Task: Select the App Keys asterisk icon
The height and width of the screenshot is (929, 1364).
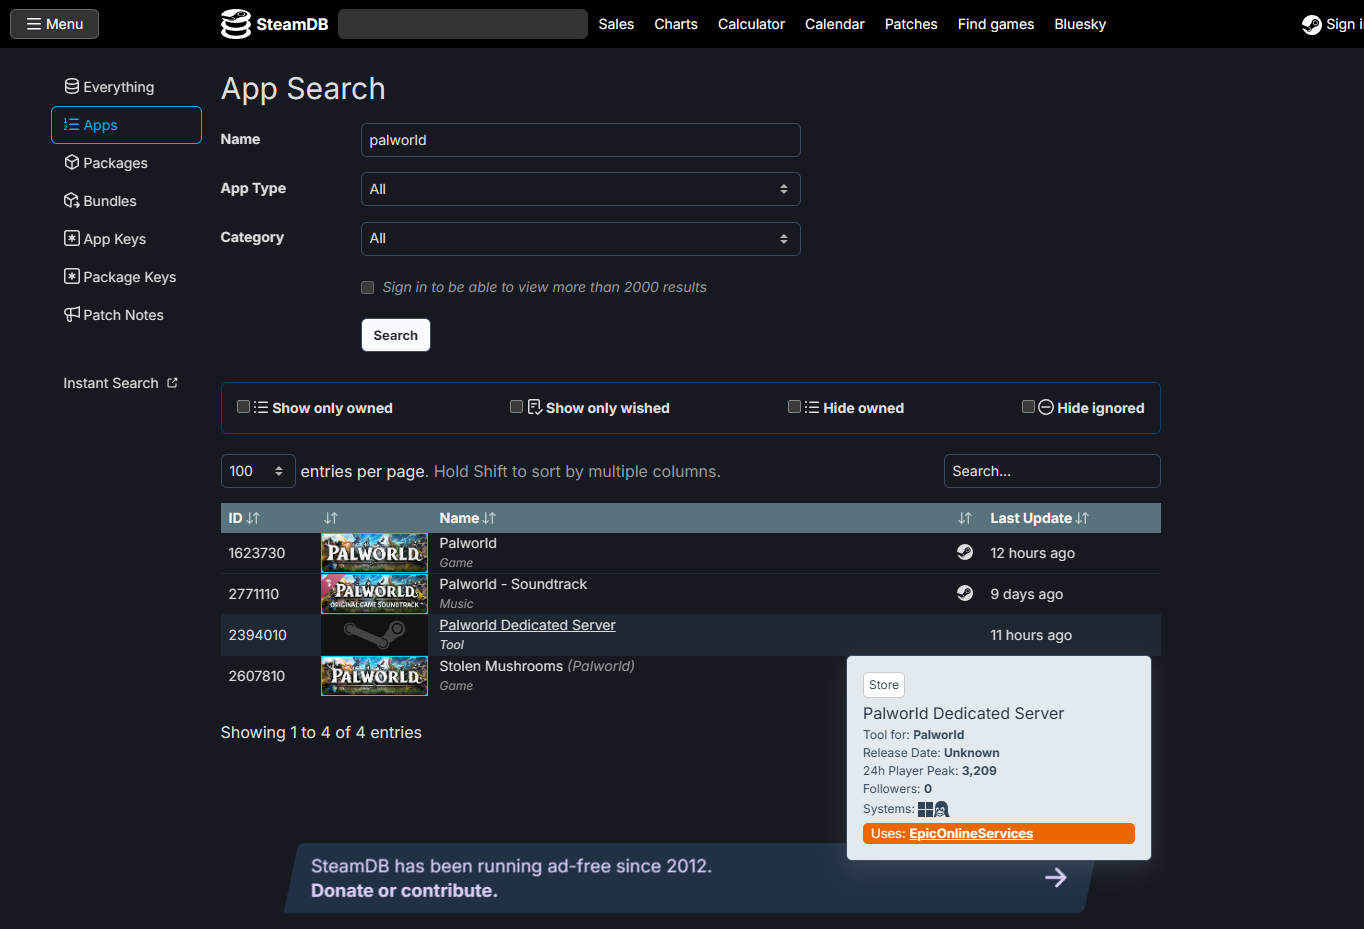Action: (70, 238)
